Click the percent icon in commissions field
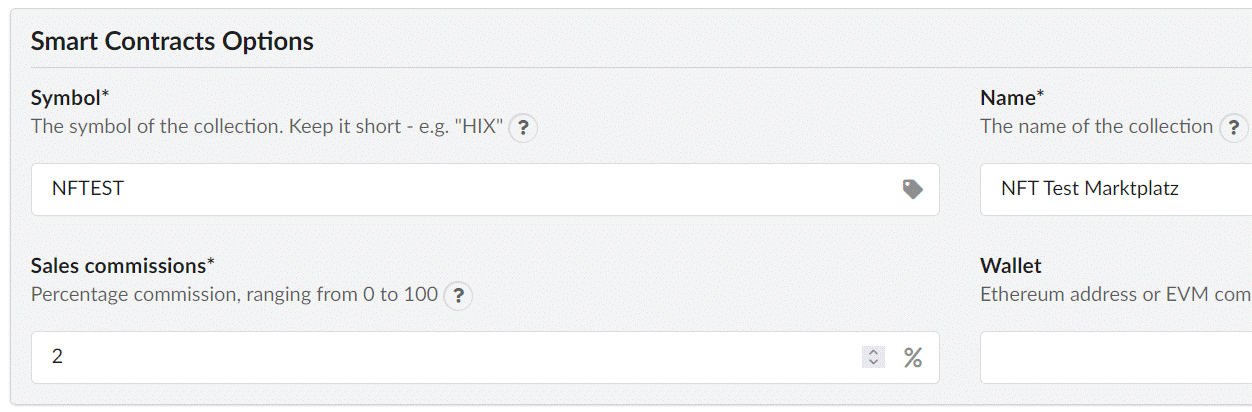The image size is (1252, 412). coord(912,357)
